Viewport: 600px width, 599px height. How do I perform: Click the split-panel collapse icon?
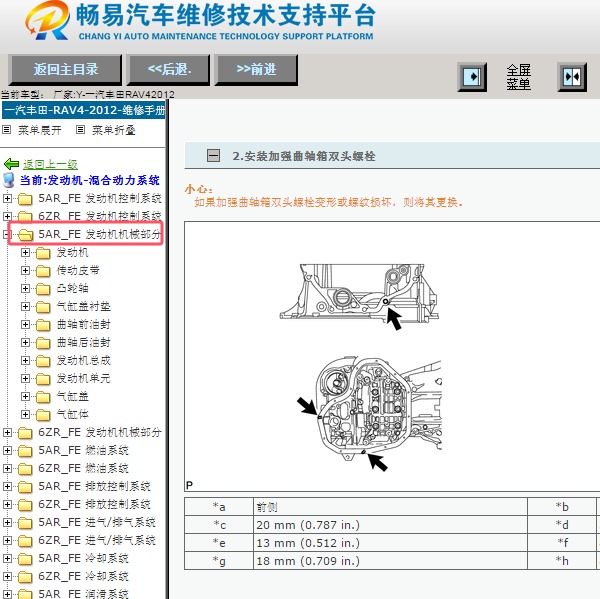click(x=572, y=77)
